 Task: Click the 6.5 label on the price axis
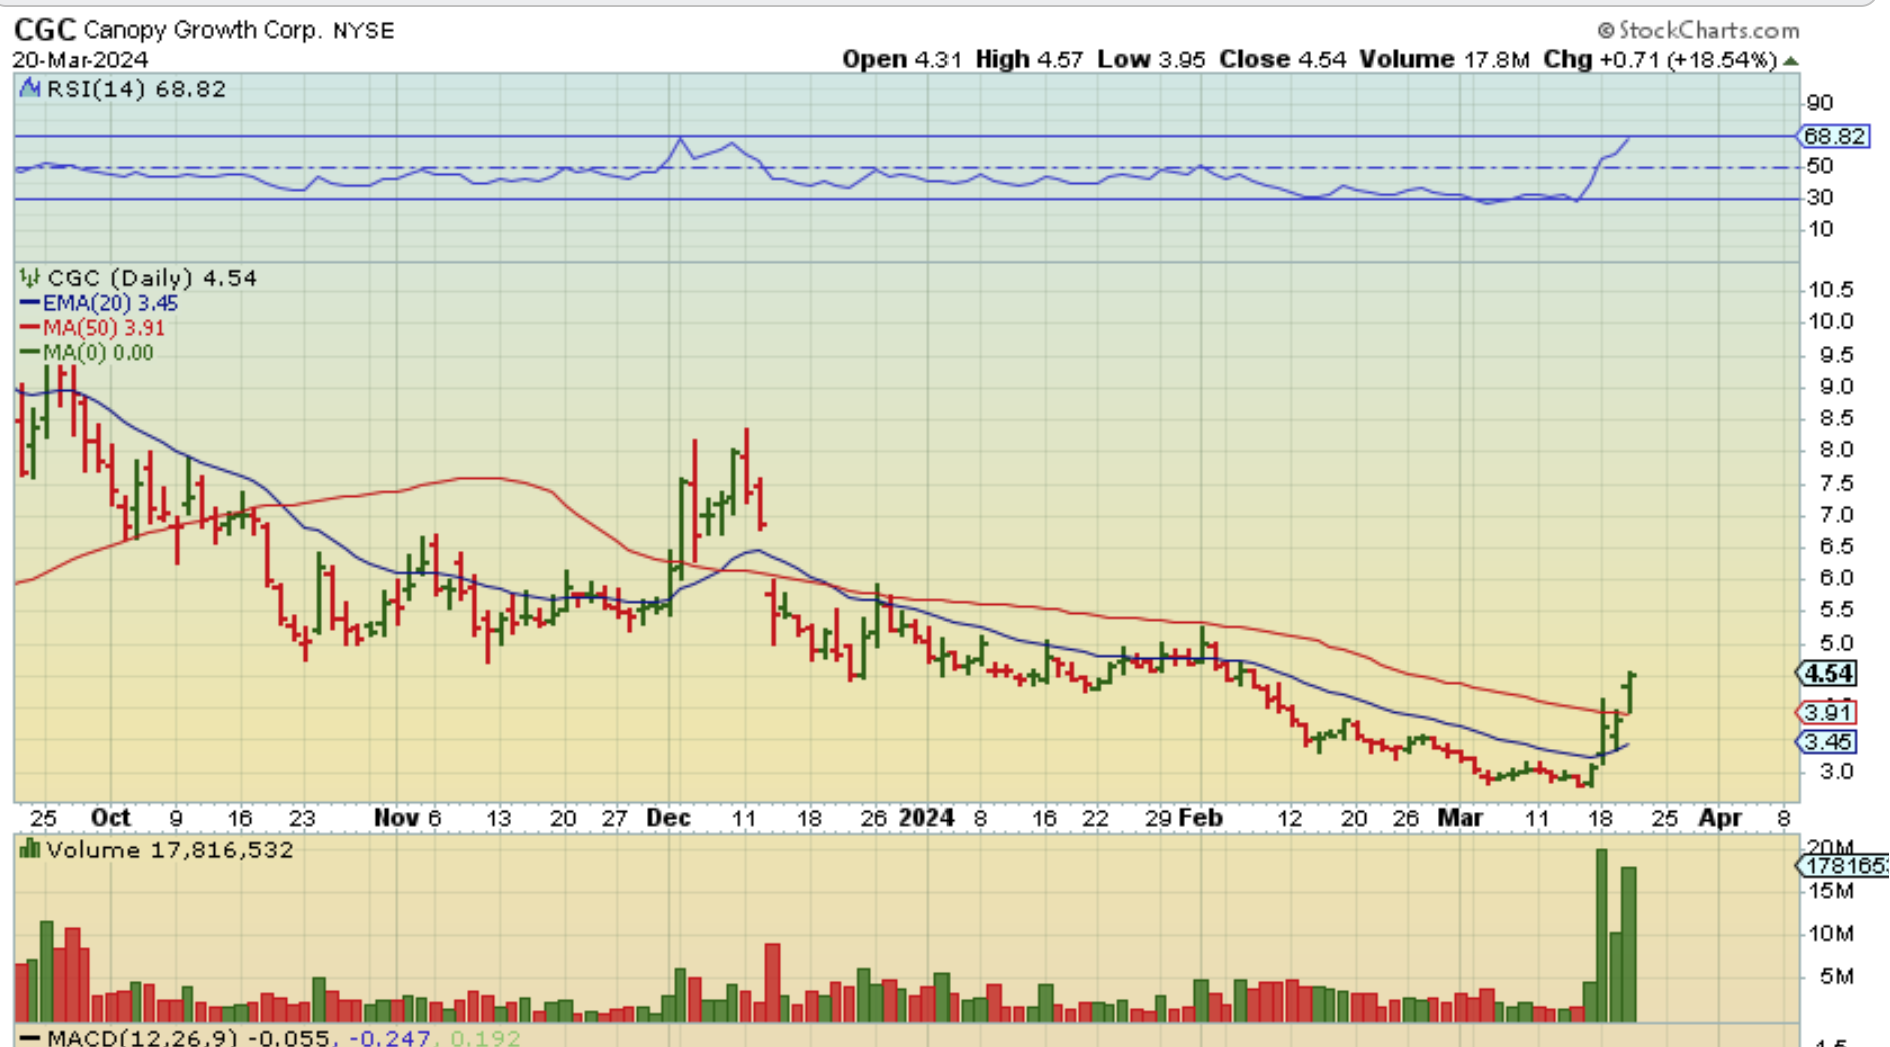1836,547
